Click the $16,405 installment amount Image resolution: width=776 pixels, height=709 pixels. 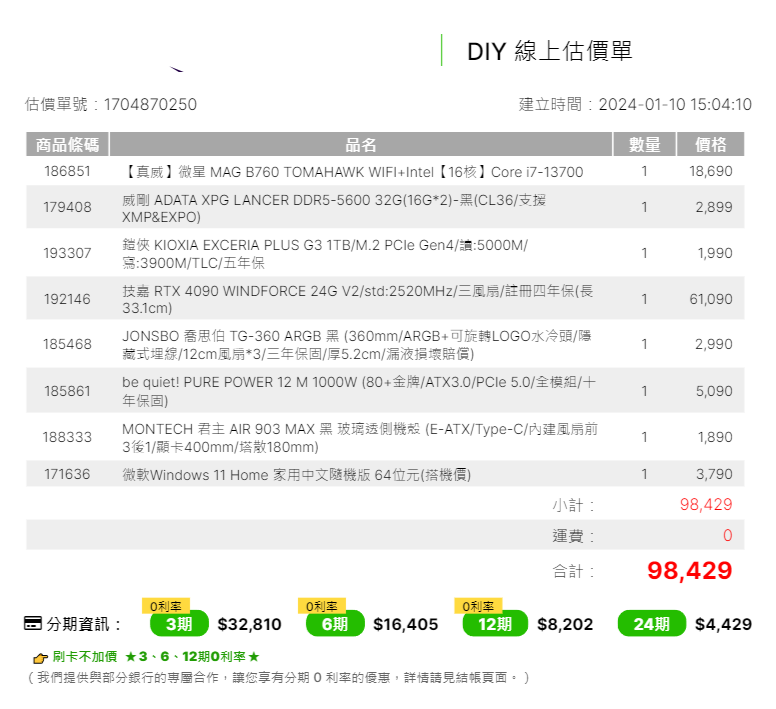(x=405, y=624)
